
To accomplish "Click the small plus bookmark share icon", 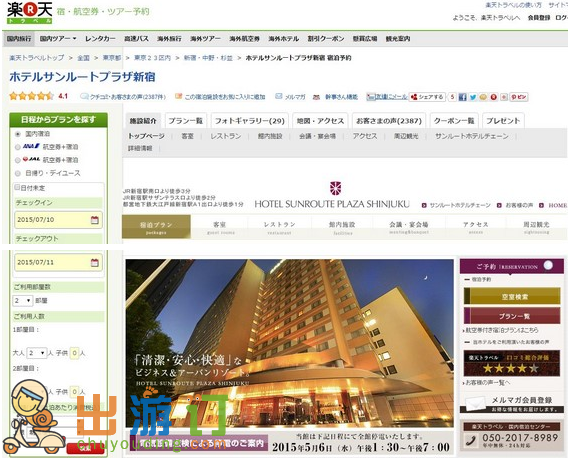I will click(504, 97).
